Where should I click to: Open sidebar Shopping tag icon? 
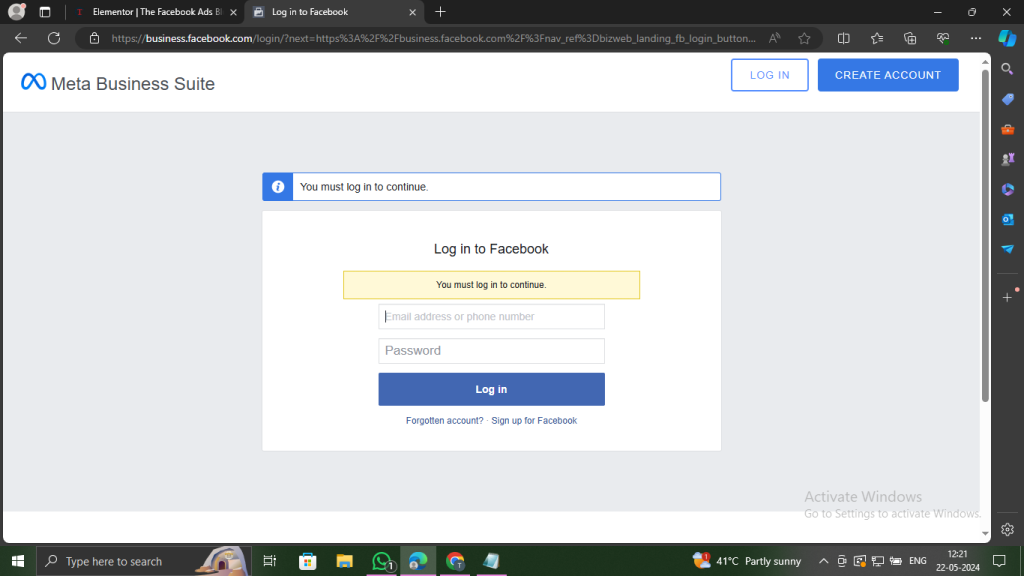(1008, 99)
